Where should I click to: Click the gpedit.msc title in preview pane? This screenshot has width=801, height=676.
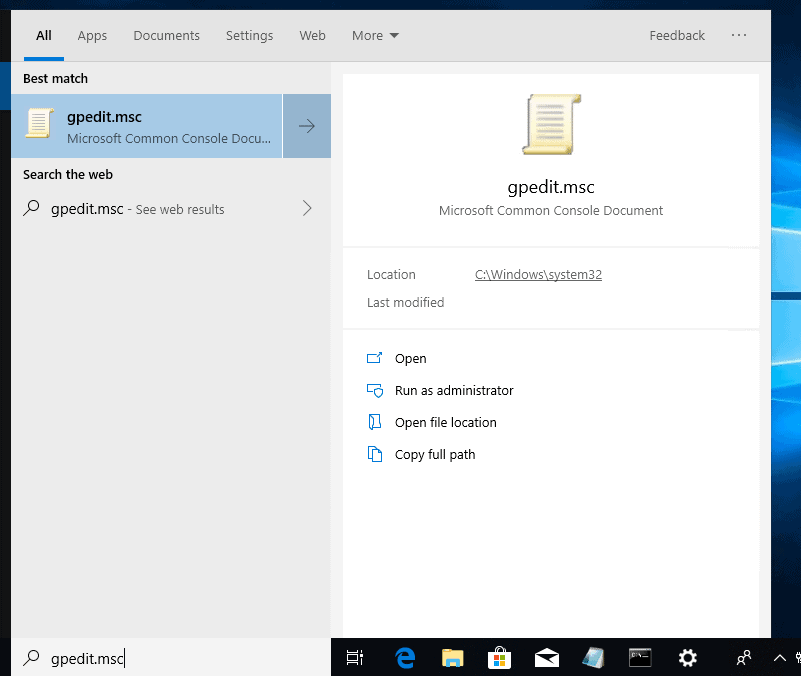551,188
